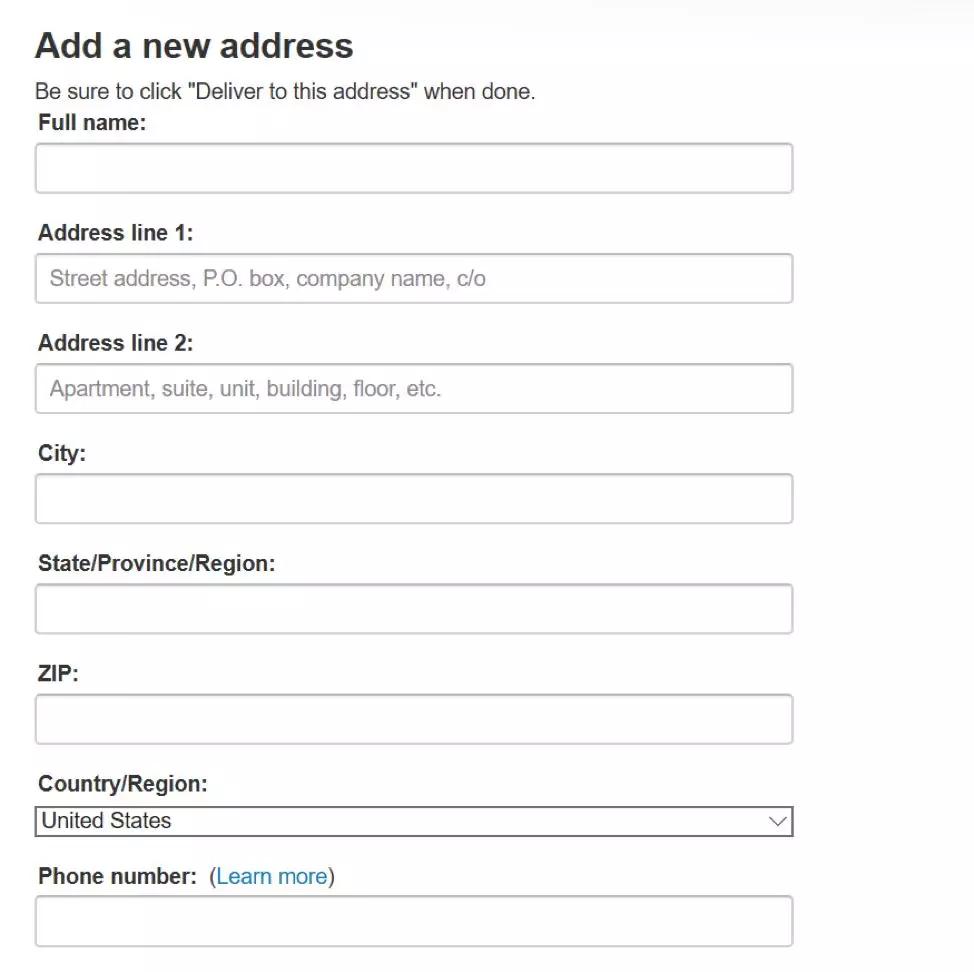Image resolution: width=974 pixels, height=972 pixels.
Task: Click into the City text box
Action: (x=413, y=498)
